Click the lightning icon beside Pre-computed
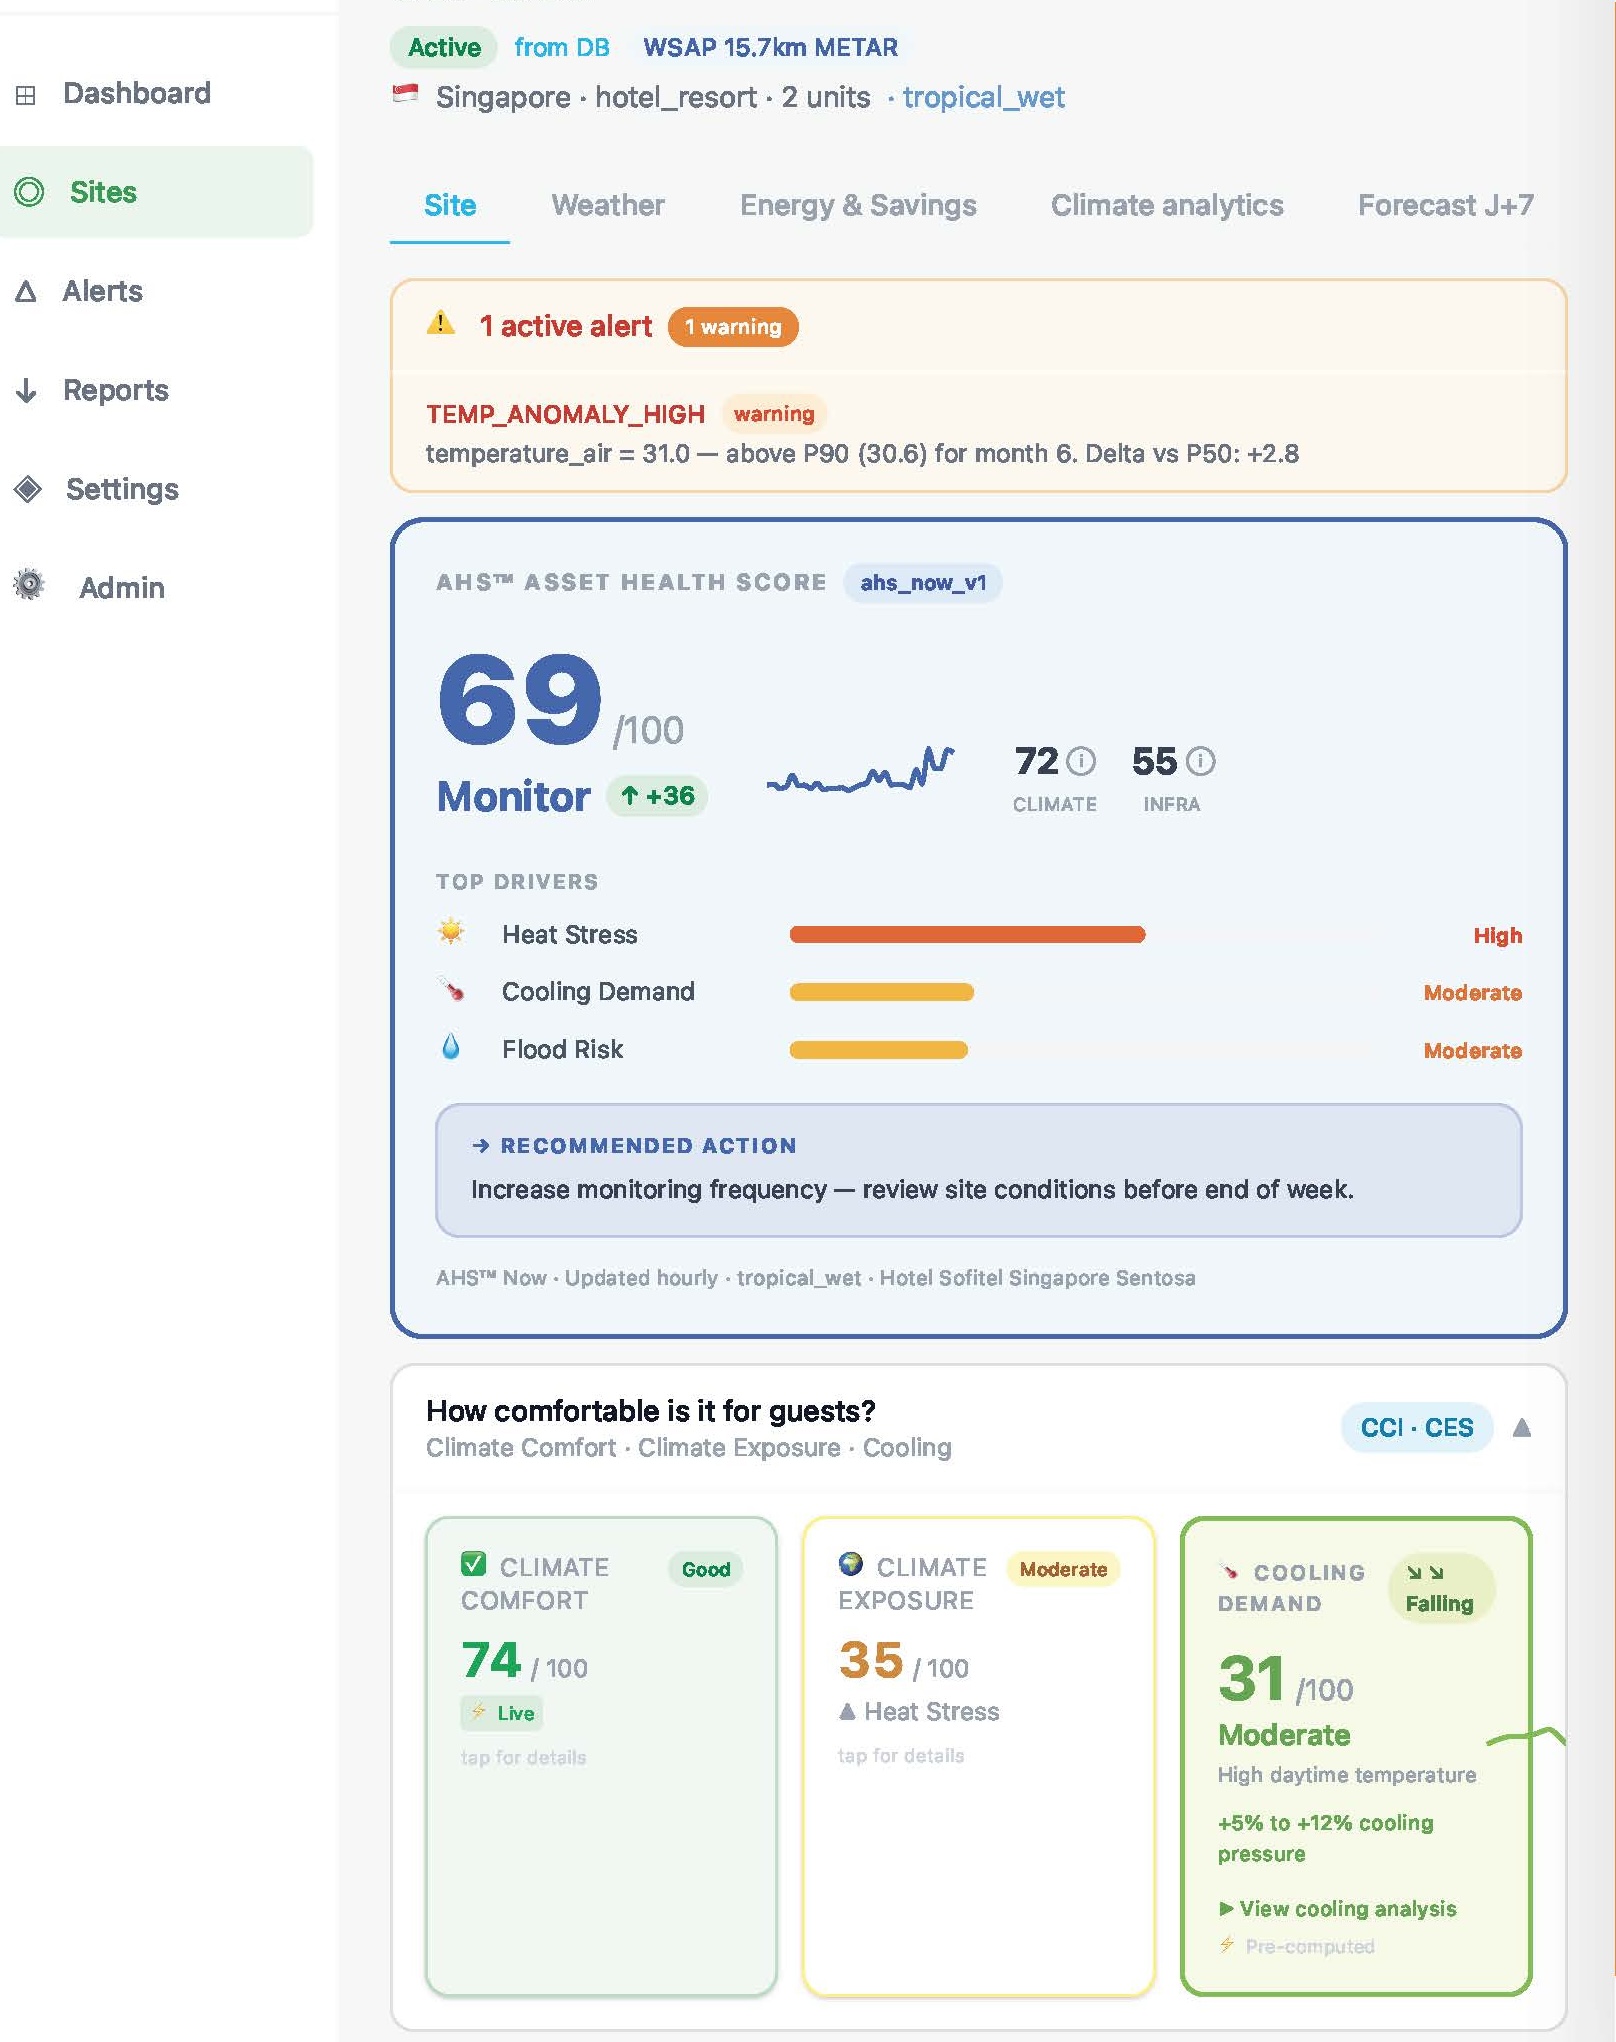1616x2042 pixels. [x=1227, y=1945]
